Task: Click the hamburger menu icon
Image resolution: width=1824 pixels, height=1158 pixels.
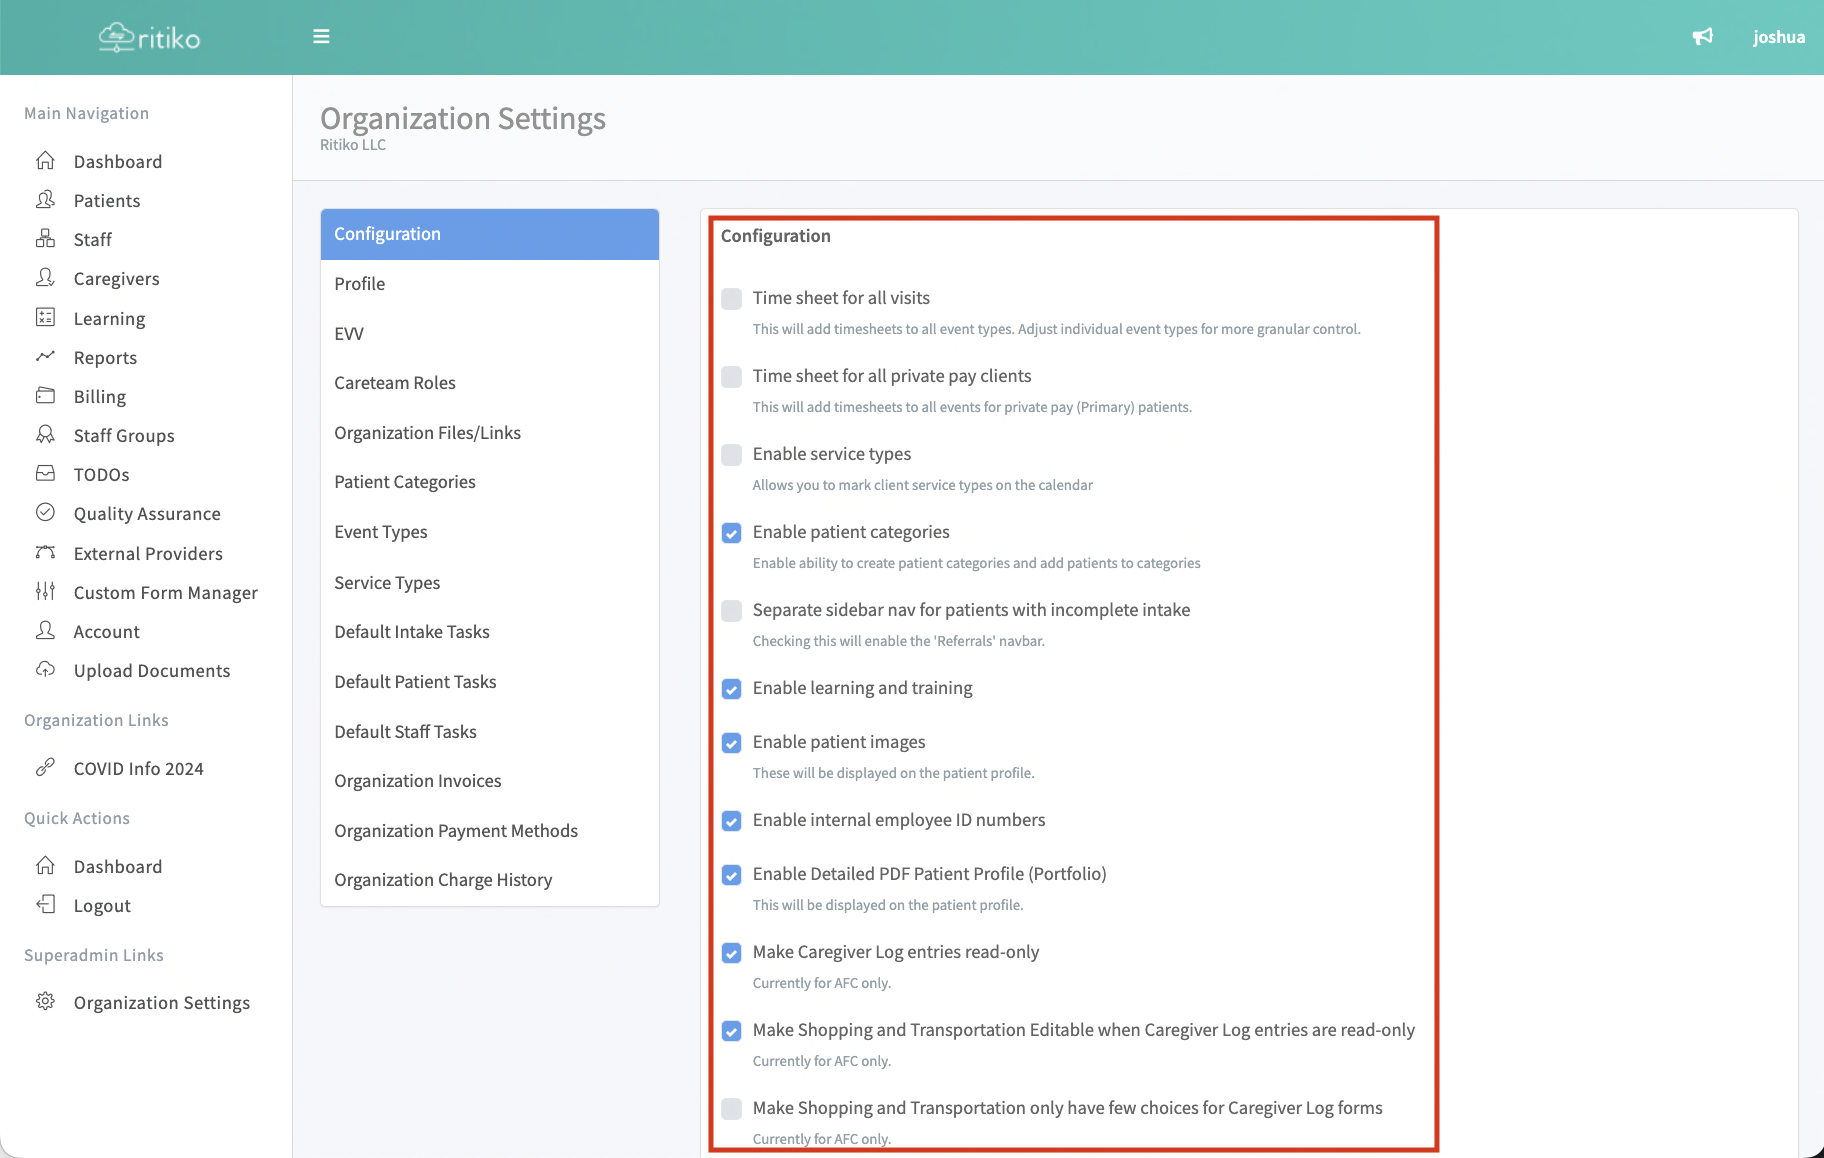Action: pyautogui.click(x=321, y=37)
